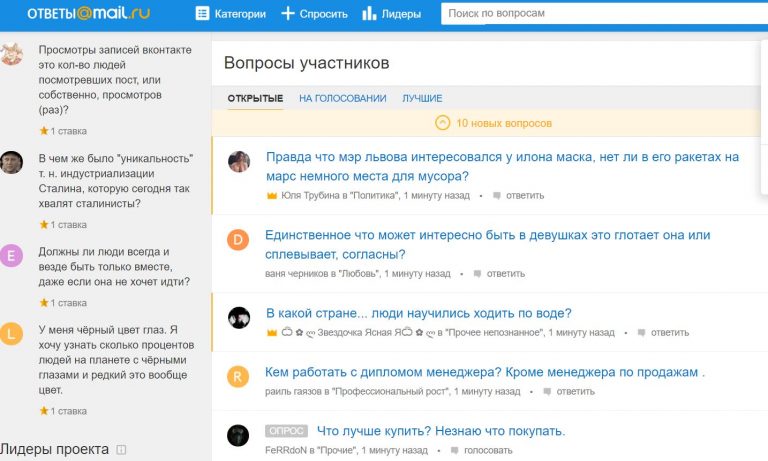768x461 pixels.
Task: Click ответить on the Прочее непознанное question
Action: click(x=670, y=332)
